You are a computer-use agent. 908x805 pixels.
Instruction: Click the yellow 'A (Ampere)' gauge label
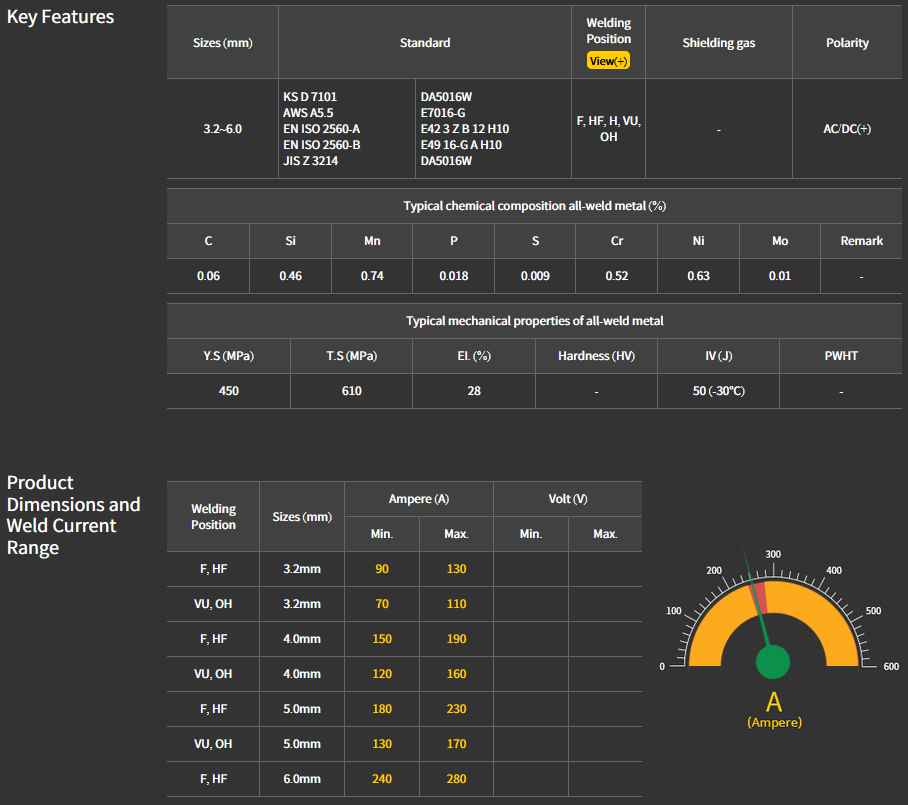(x=773, y=709)
